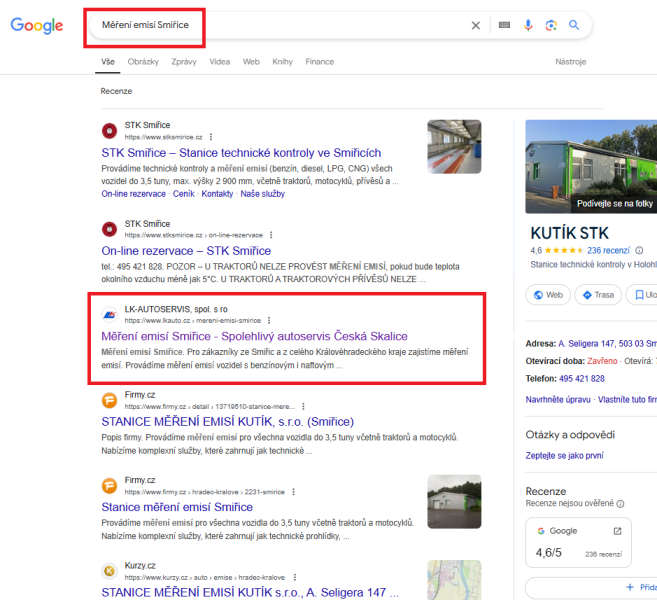Click the Zavřeno opening hours status
This screenshot has height=600, width=657.
(x=602, y=361)
